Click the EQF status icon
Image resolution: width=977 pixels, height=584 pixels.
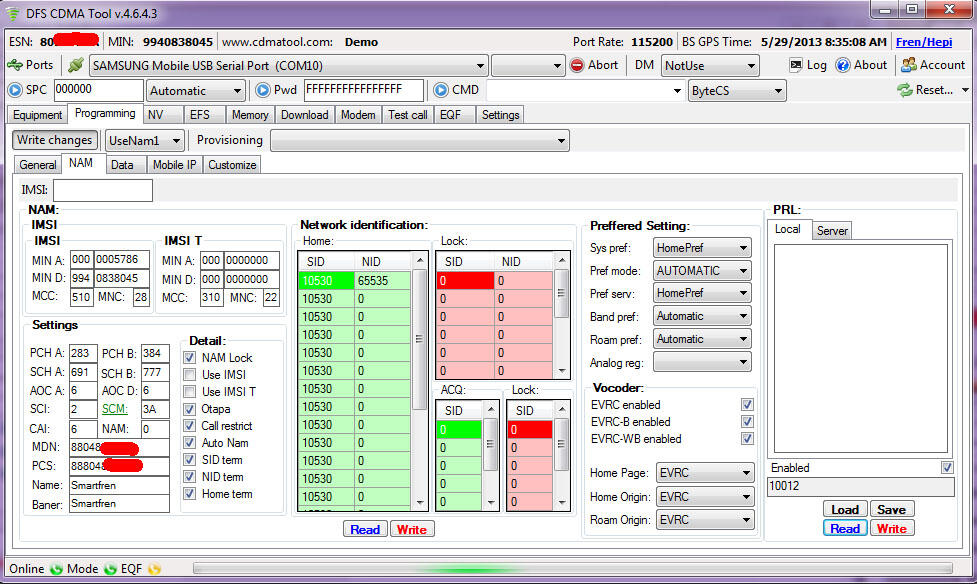154,568
